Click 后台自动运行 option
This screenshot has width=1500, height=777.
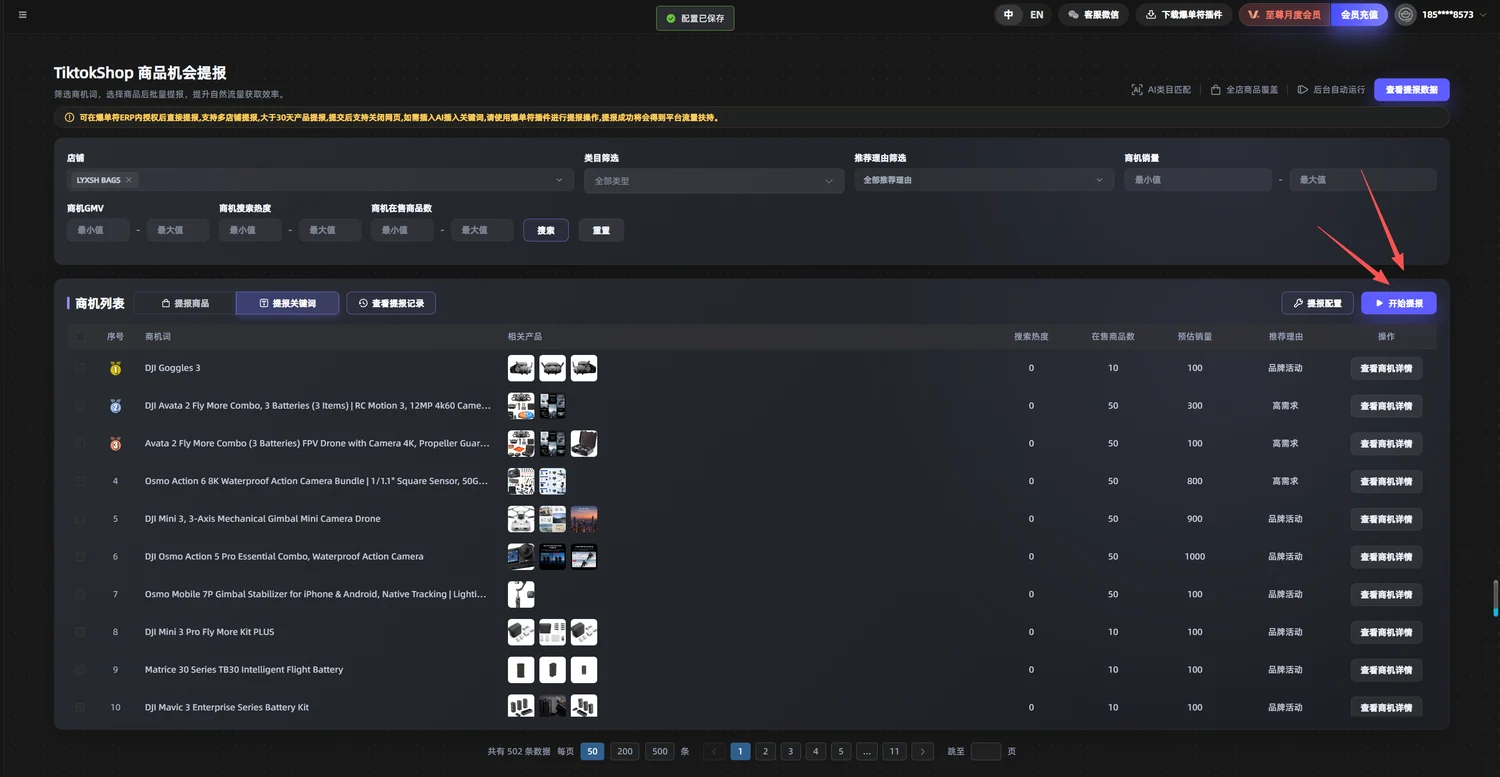coord(1331,90)
